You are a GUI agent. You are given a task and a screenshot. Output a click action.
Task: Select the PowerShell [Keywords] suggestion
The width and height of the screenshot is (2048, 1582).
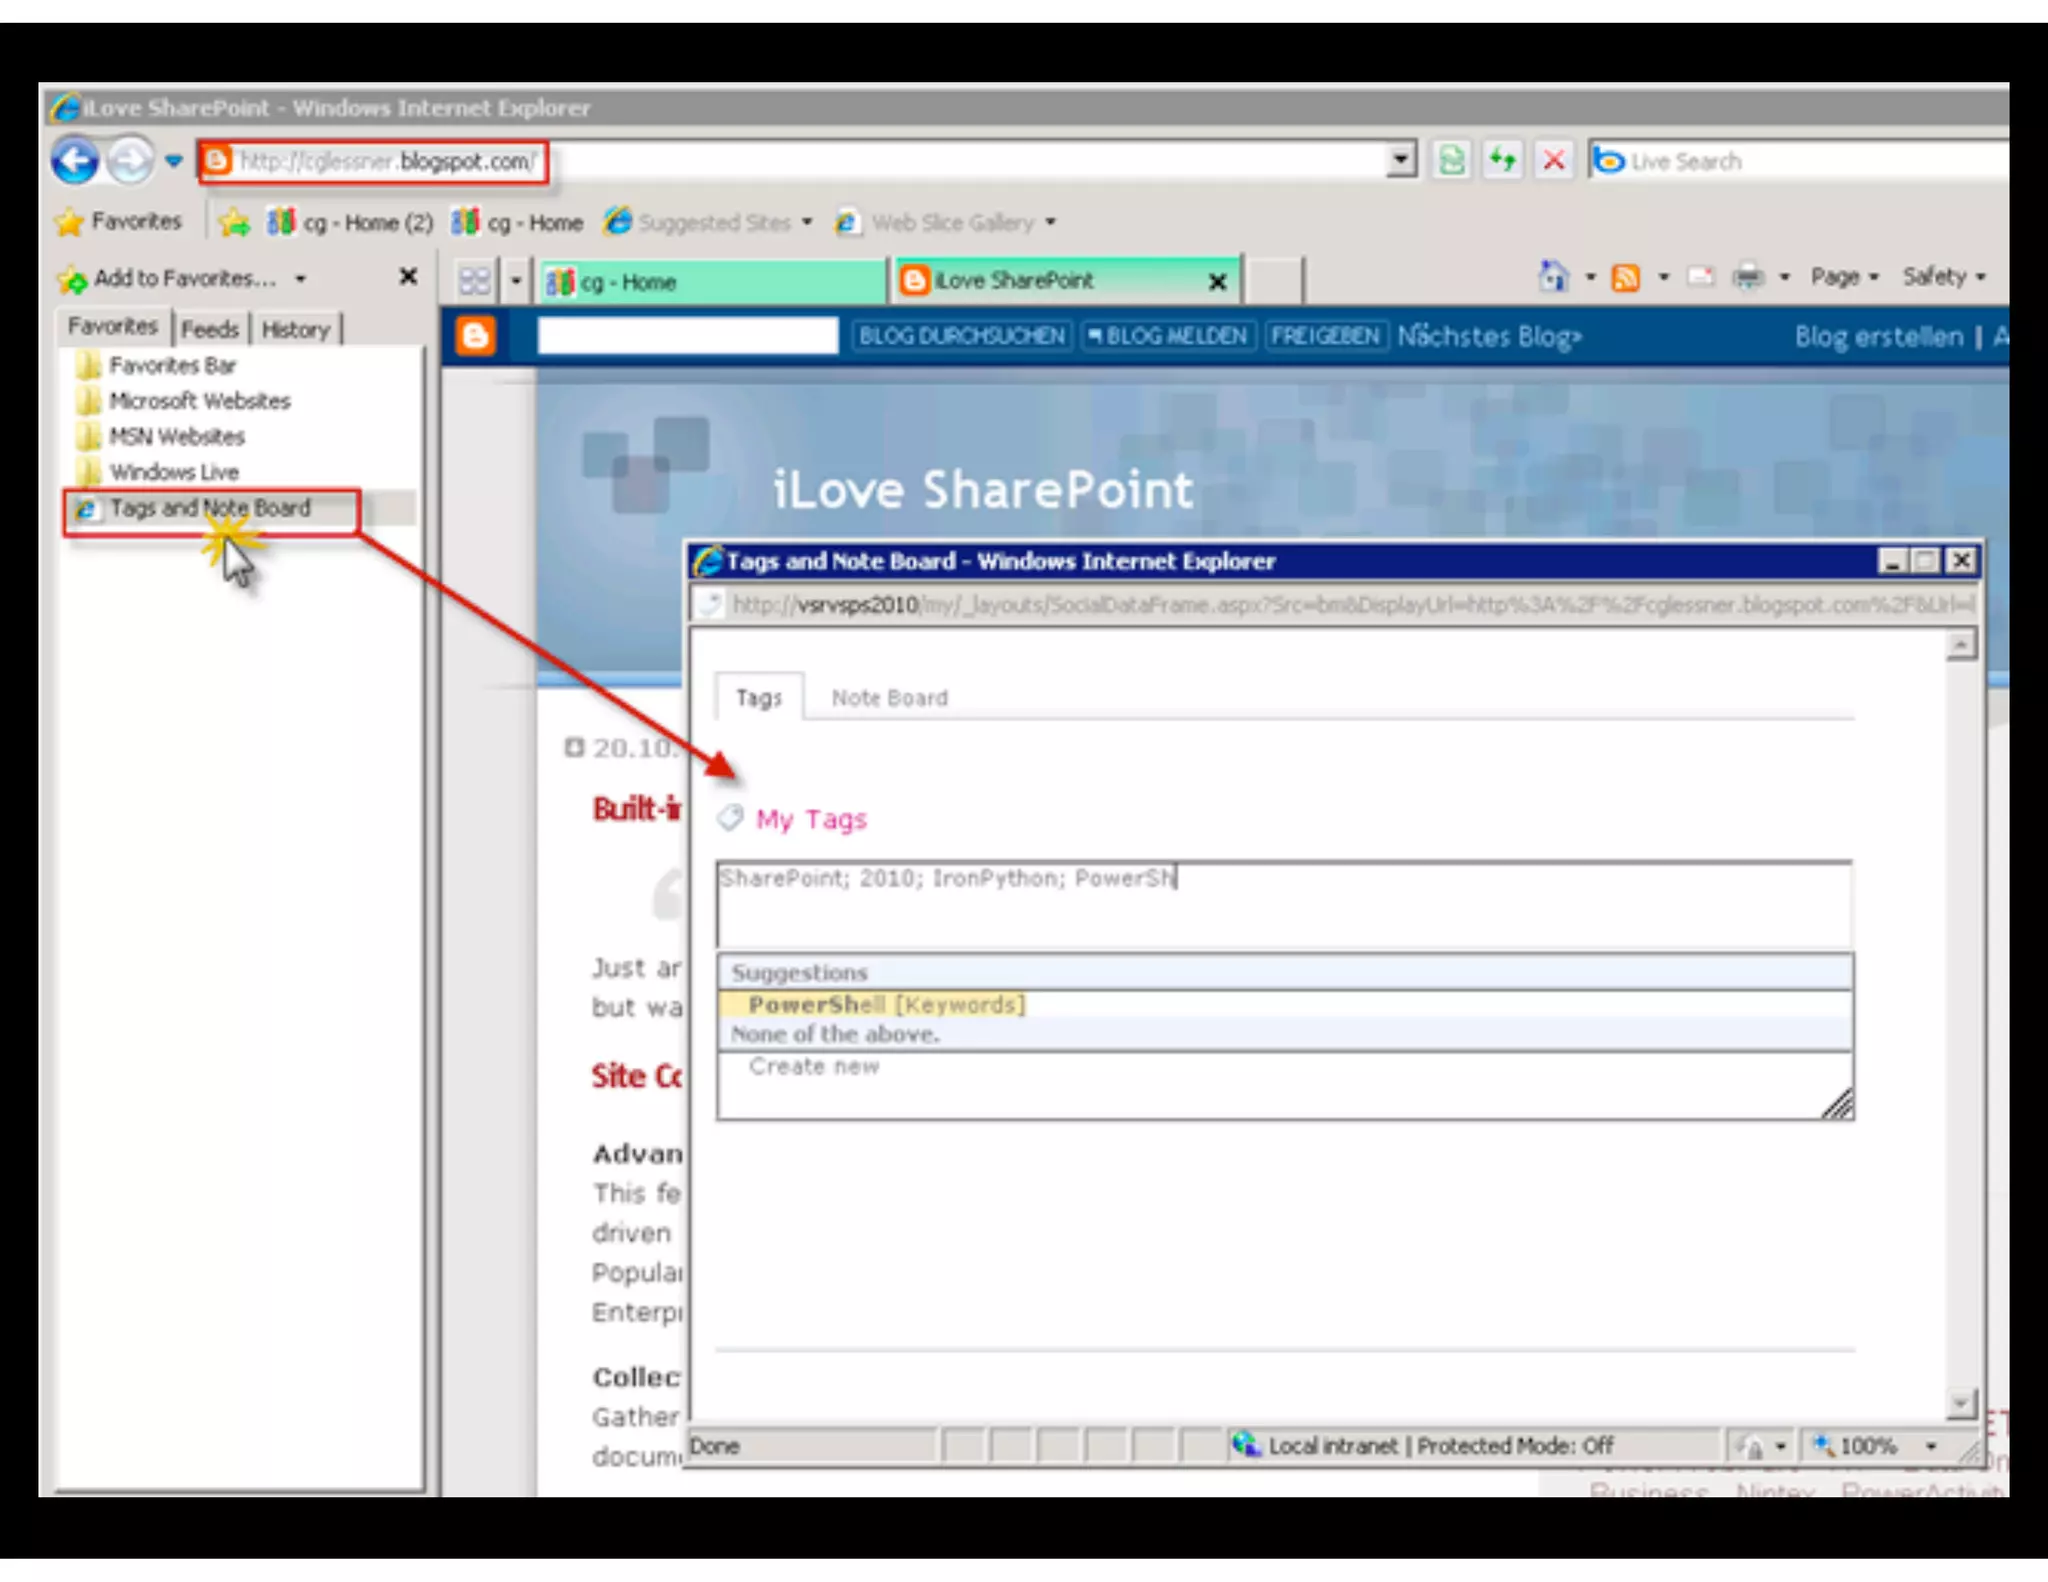(x=886, y=1004)
